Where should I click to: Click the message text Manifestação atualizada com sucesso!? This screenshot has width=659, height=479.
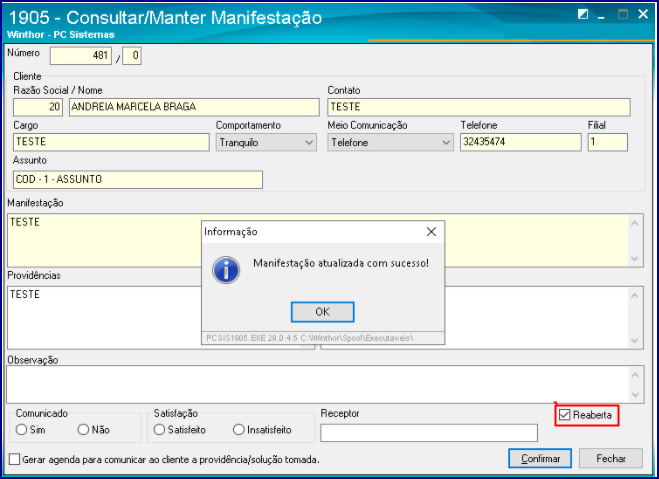(341, 263)
